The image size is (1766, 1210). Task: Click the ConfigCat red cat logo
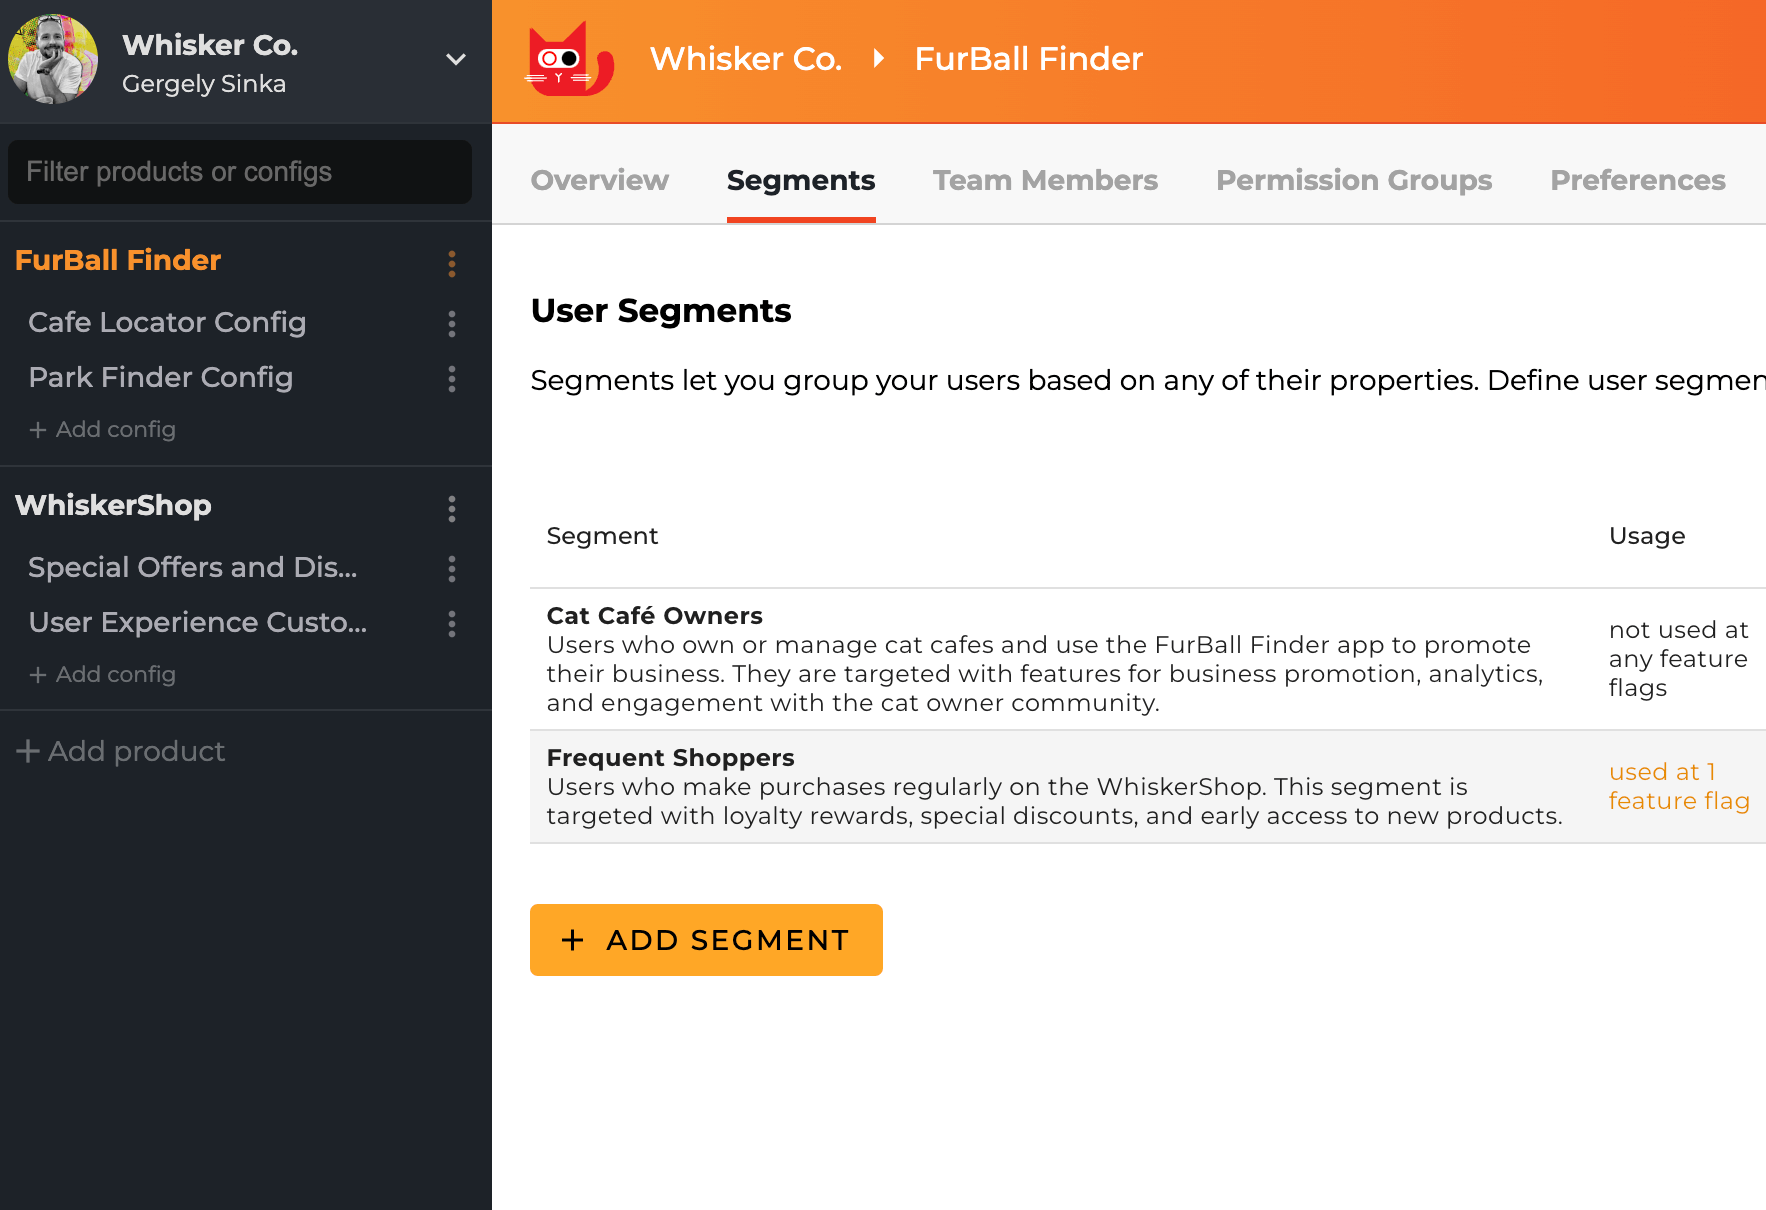[x=568, y=60]
